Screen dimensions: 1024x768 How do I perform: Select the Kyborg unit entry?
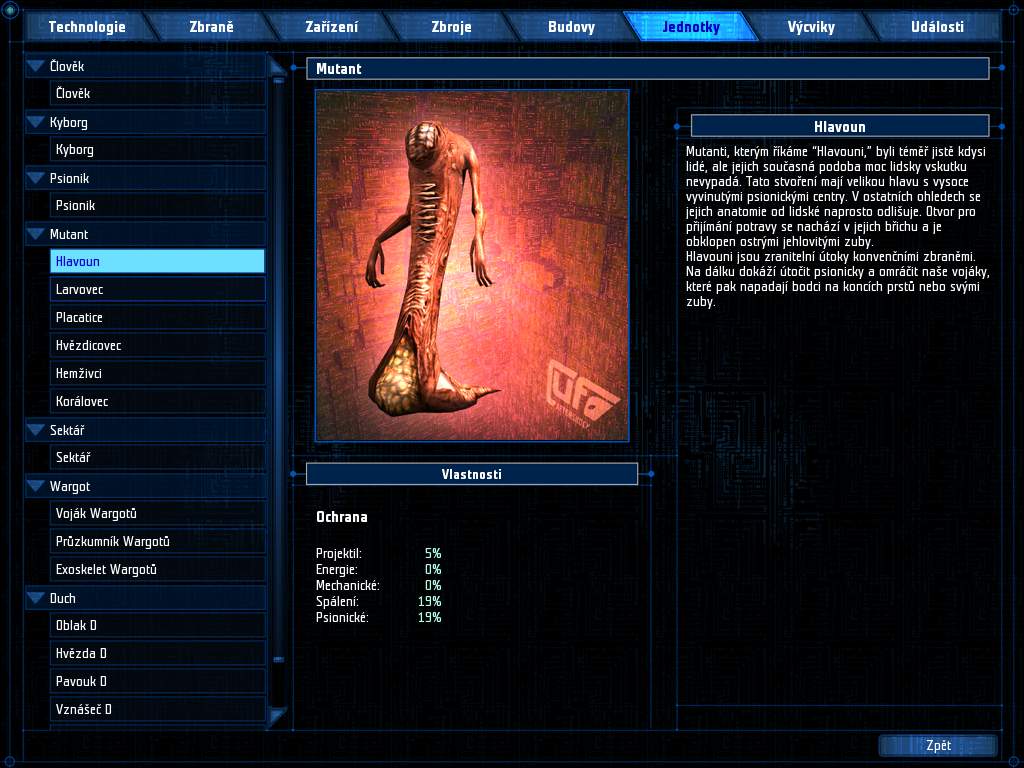pos(157,150)
